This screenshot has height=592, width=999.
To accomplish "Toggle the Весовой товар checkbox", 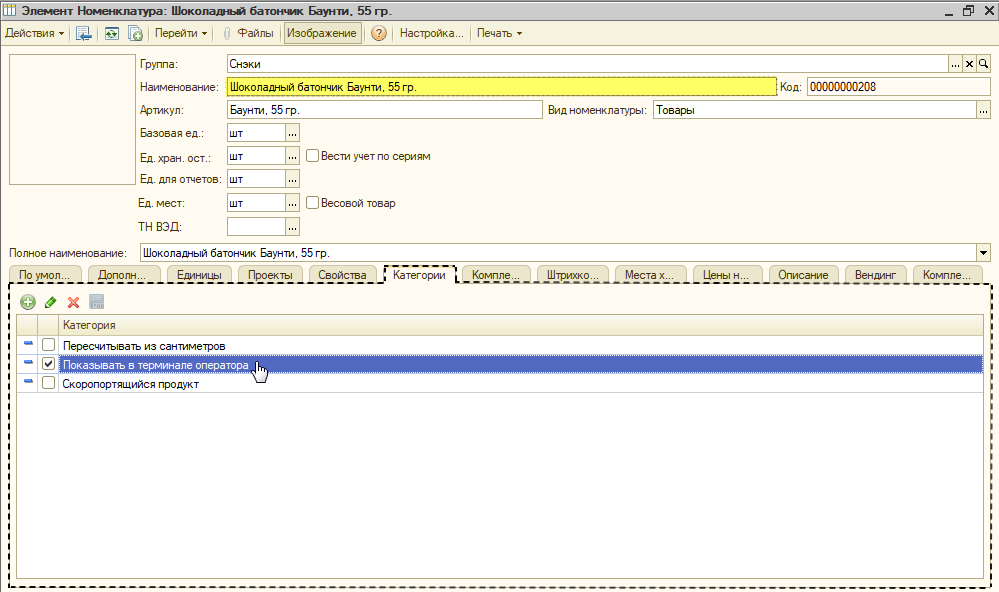I will (x=312, y=203).
